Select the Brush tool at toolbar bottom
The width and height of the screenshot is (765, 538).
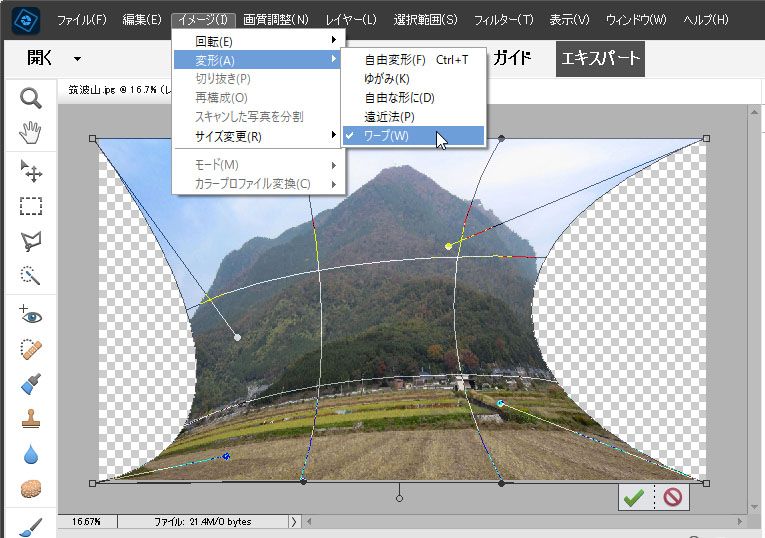pos(31,526)
